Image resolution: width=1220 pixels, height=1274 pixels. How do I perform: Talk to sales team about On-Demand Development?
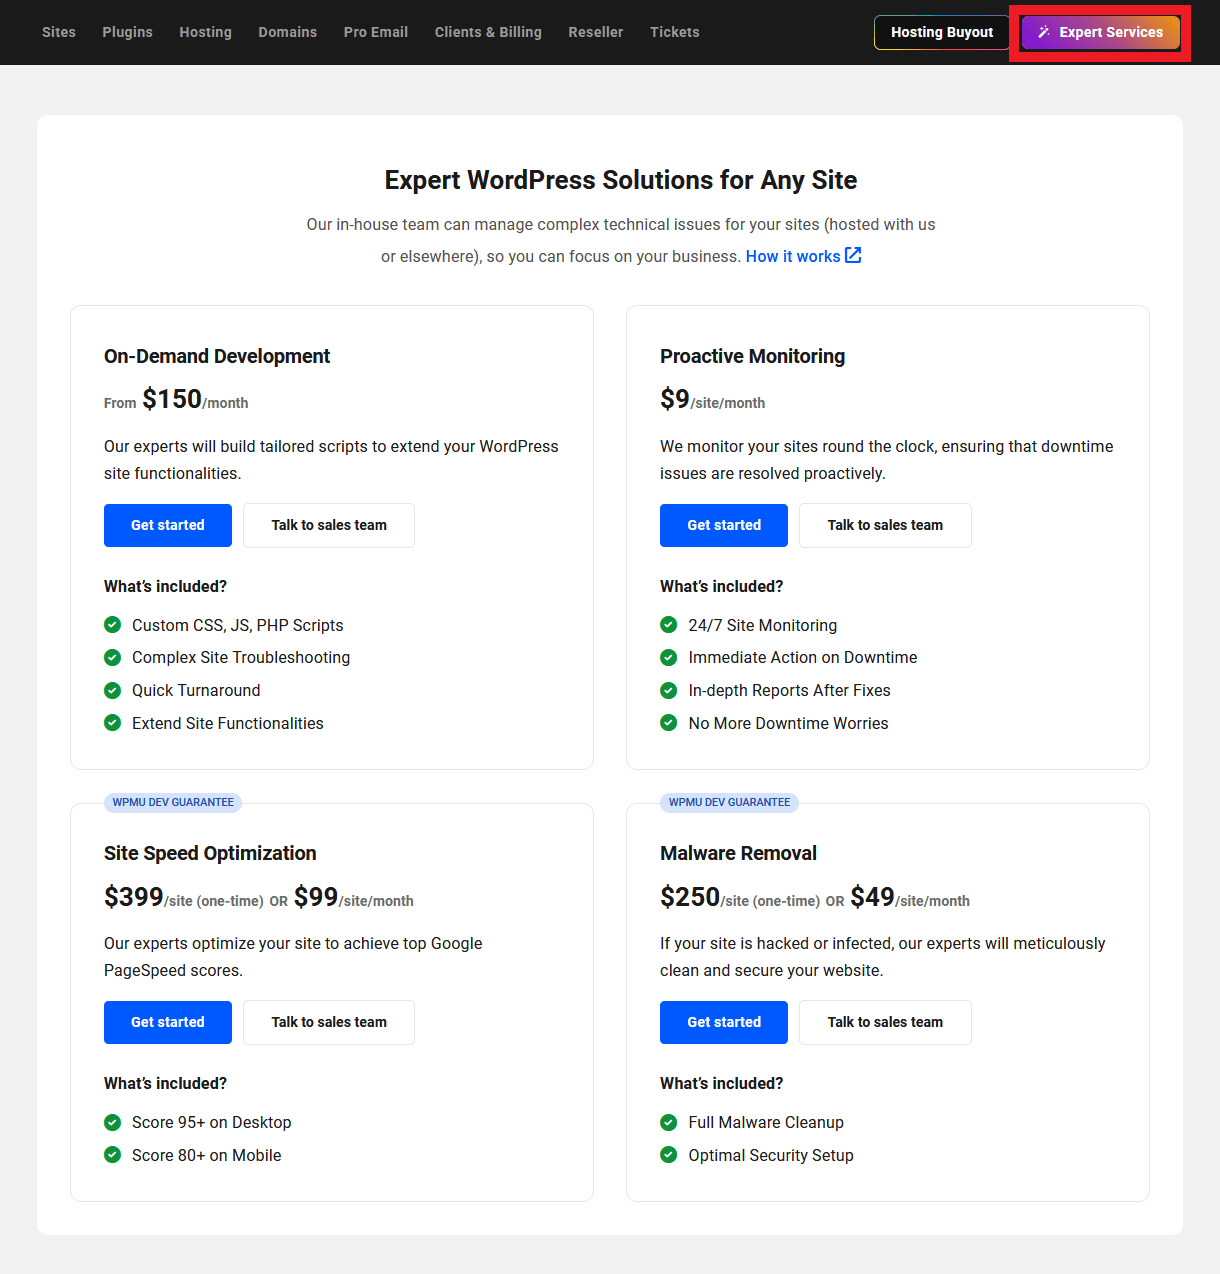[329, 525]
